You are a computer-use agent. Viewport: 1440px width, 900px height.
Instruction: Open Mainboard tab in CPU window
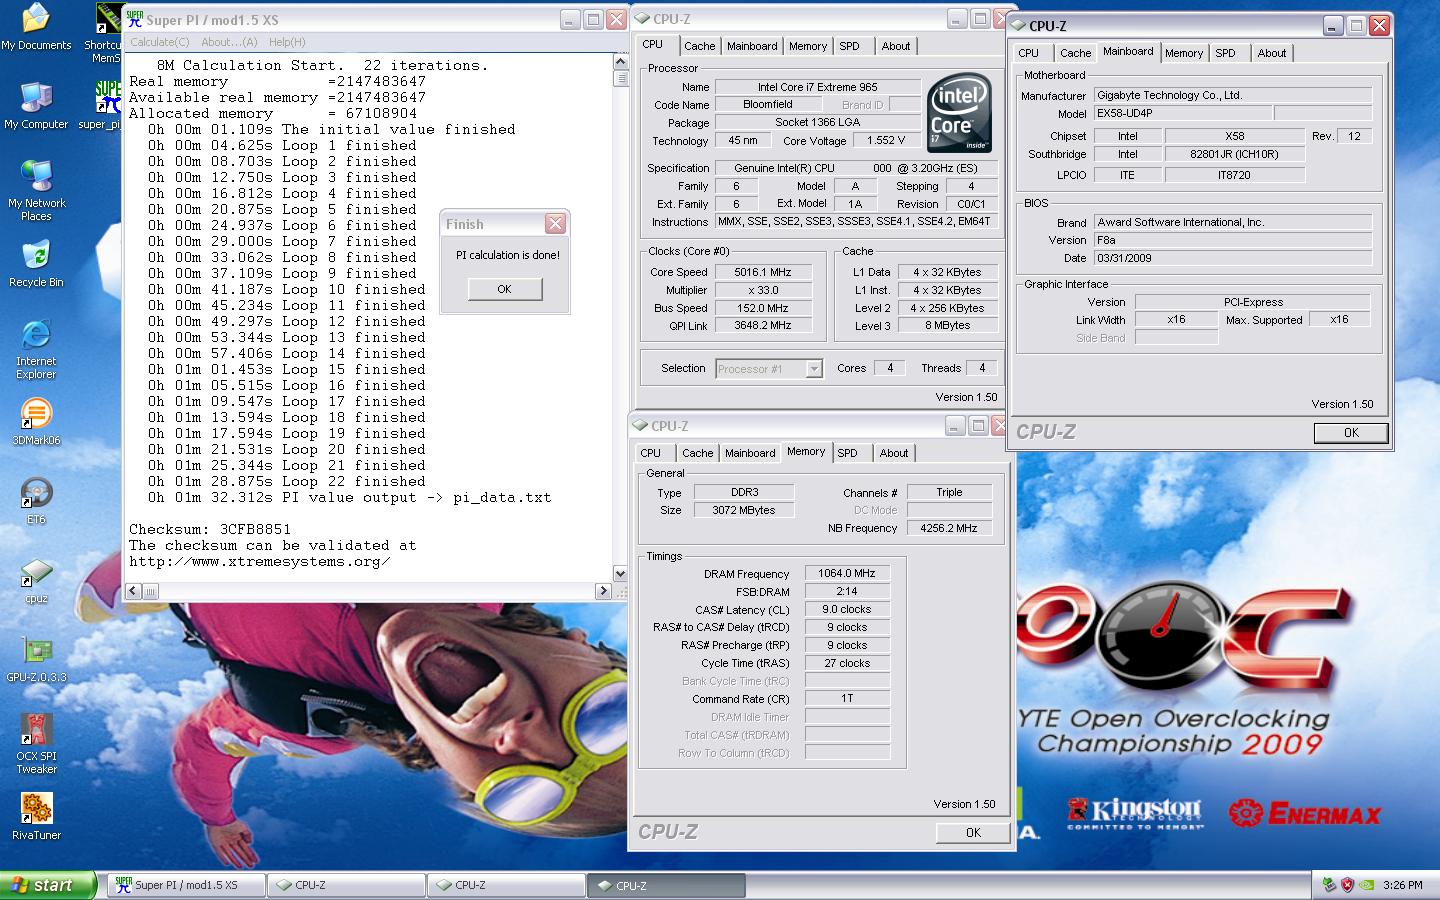click(x=752, y=46)
